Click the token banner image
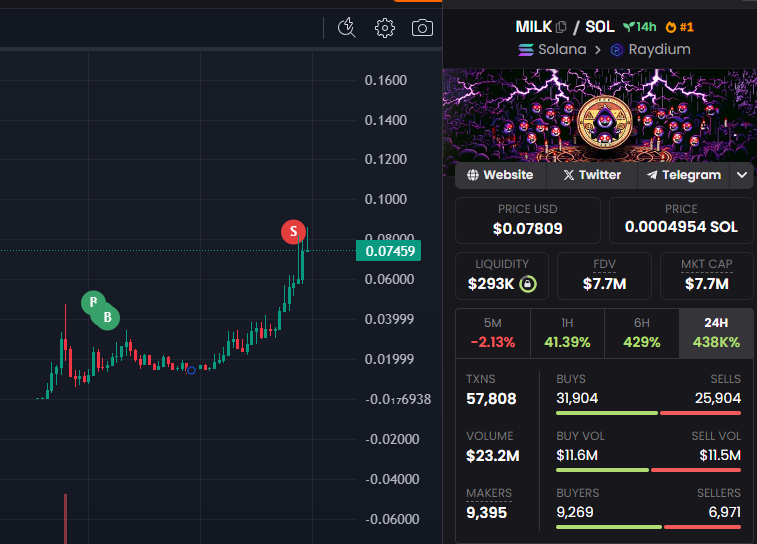 600,115
